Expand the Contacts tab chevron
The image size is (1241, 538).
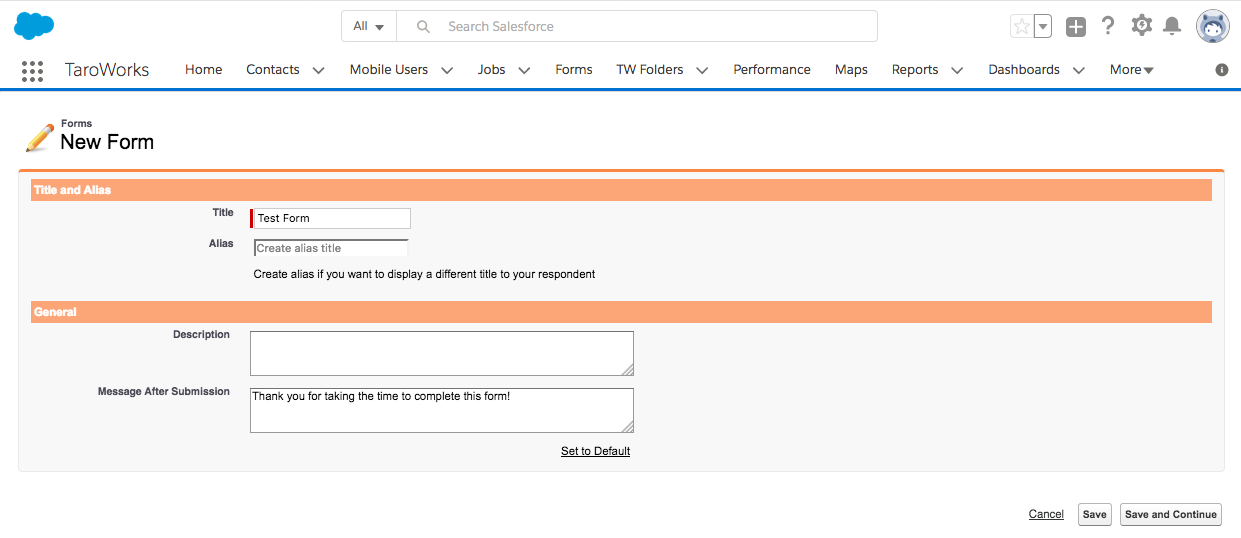coord(318,70)
